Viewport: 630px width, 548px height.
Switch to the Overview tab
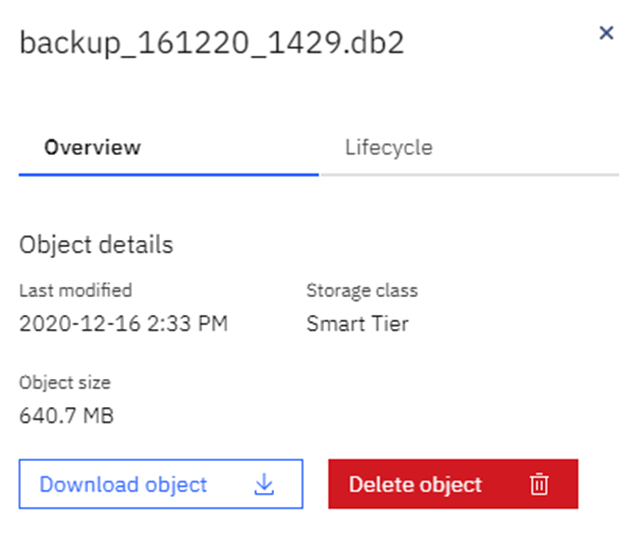[92, 147]
